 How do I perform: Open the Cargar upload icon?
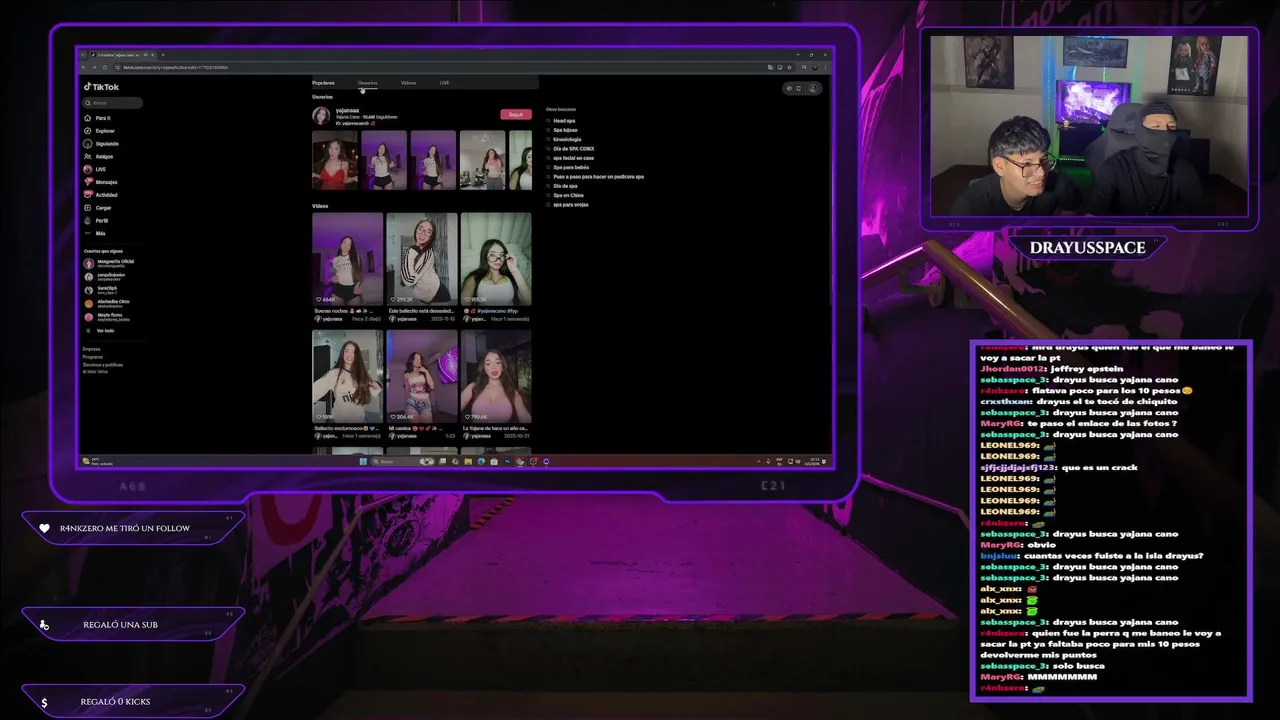[x=88, y=208]
